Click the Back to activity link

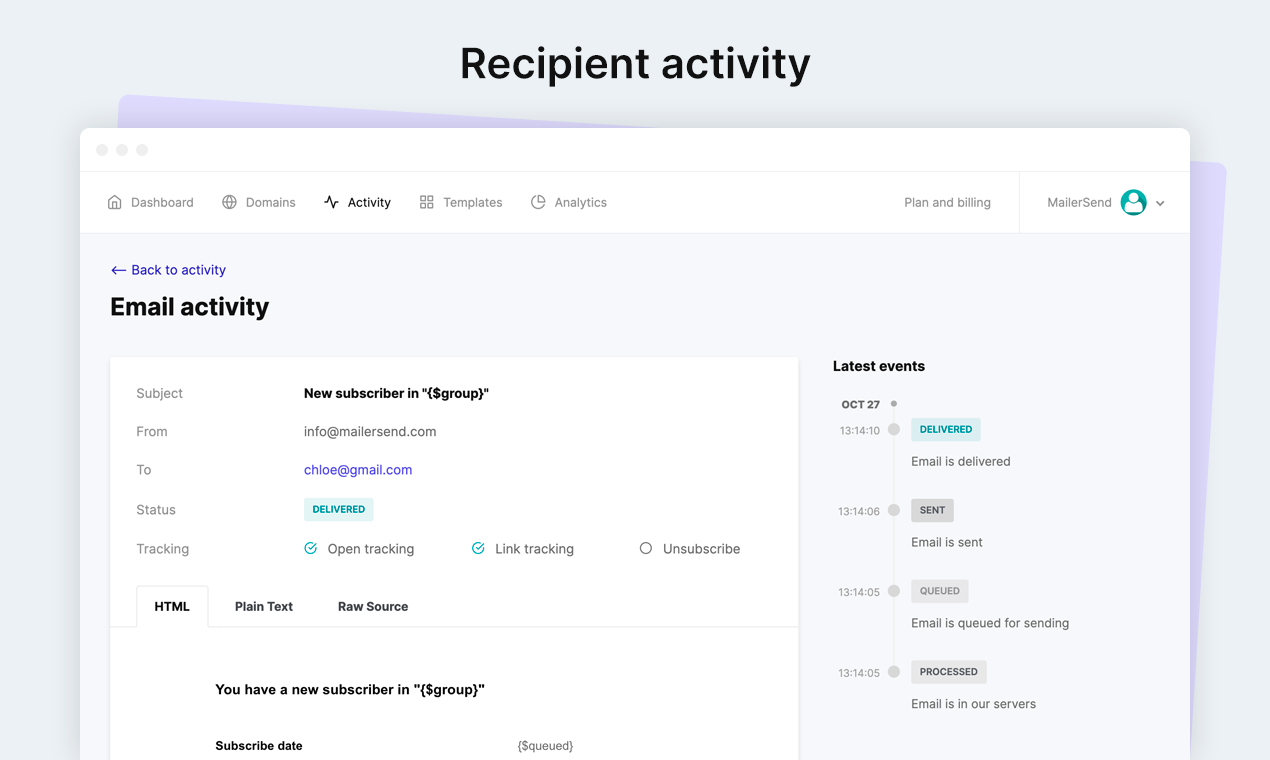[178, 270]
